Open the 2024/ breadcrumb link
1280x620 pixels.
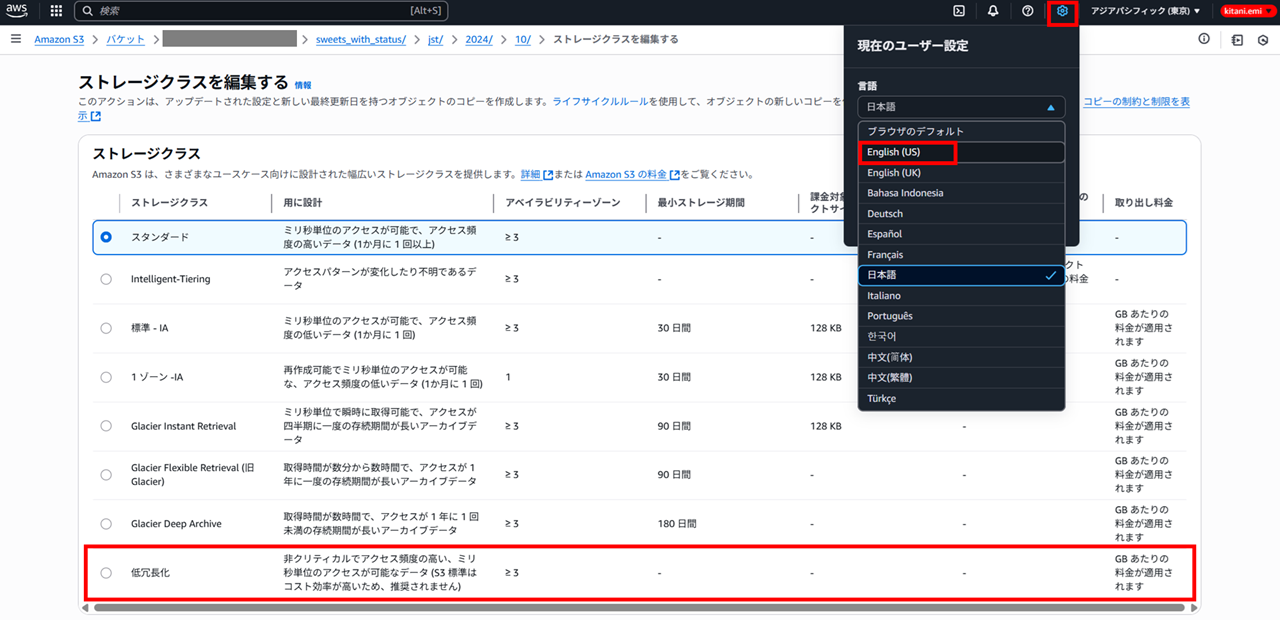coord(479,39)
